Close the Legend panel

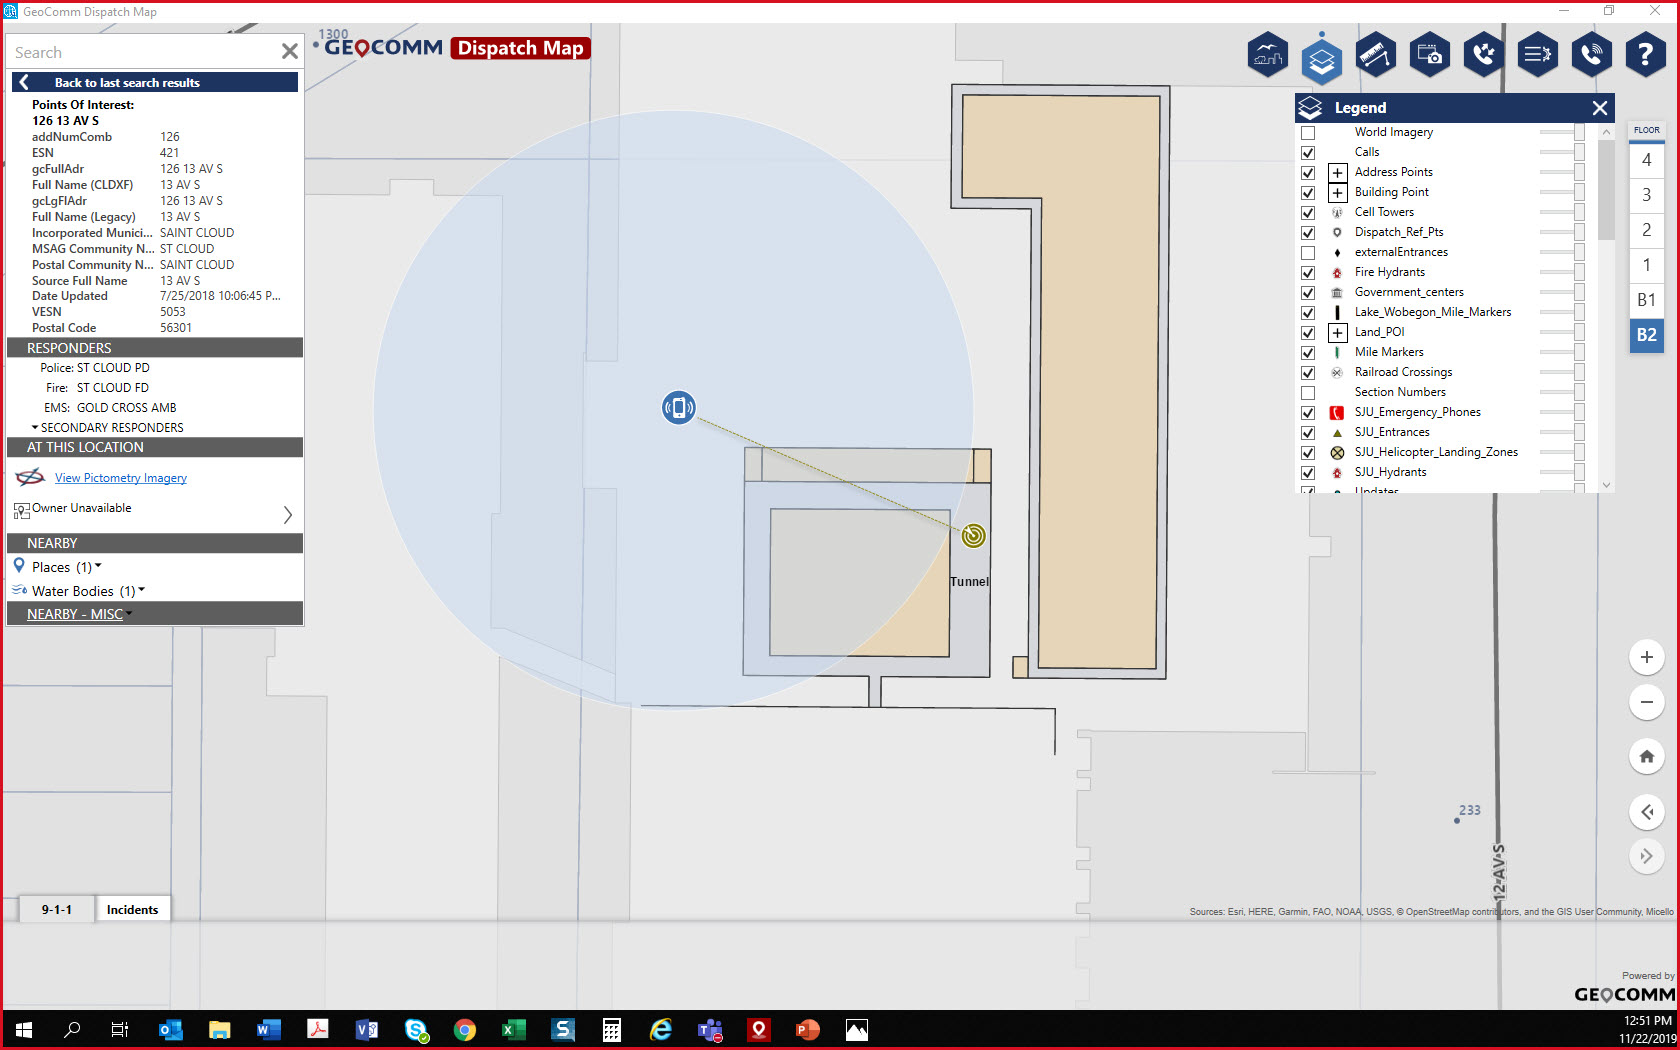coord(1600,108)
